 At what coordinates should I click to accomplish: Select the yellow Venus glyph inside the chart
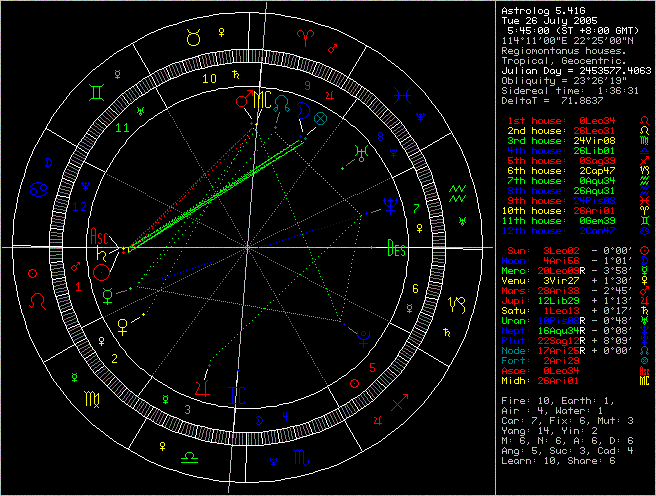[x=124, y=324]
